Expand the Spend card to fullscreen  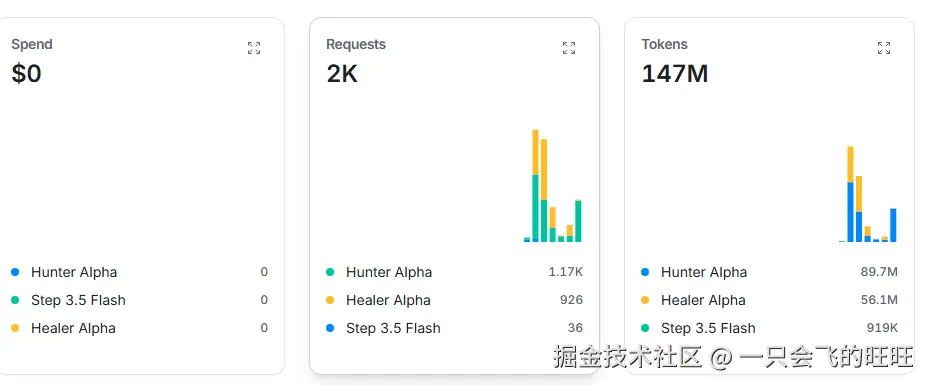pyautogui.click(x=254, y=48)
